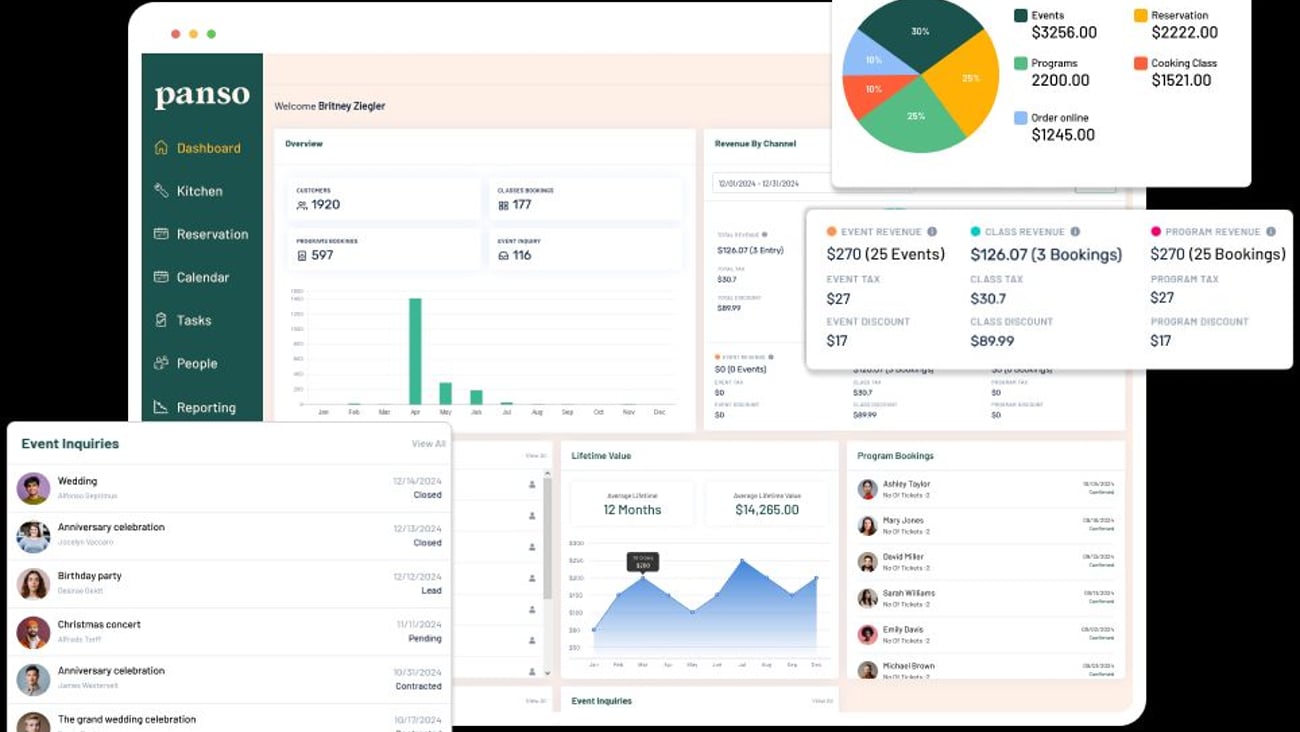The image size is (1300, 732).
Task: Click the Customers card people icon
Action: (x=302, y=205)
